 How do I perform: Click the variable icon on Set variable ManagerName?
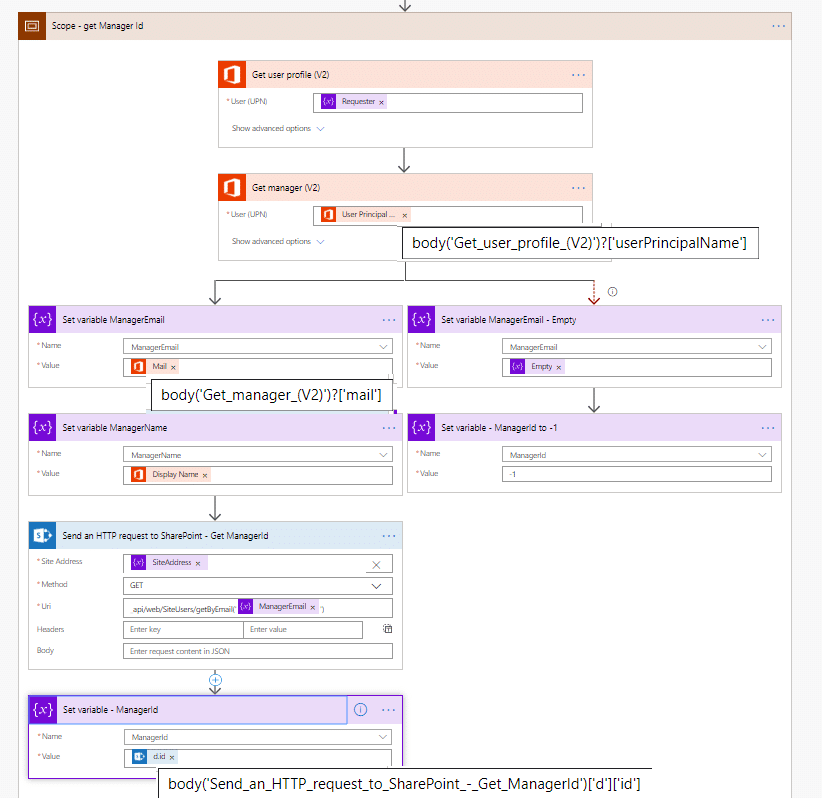click(x=44, y=427)
